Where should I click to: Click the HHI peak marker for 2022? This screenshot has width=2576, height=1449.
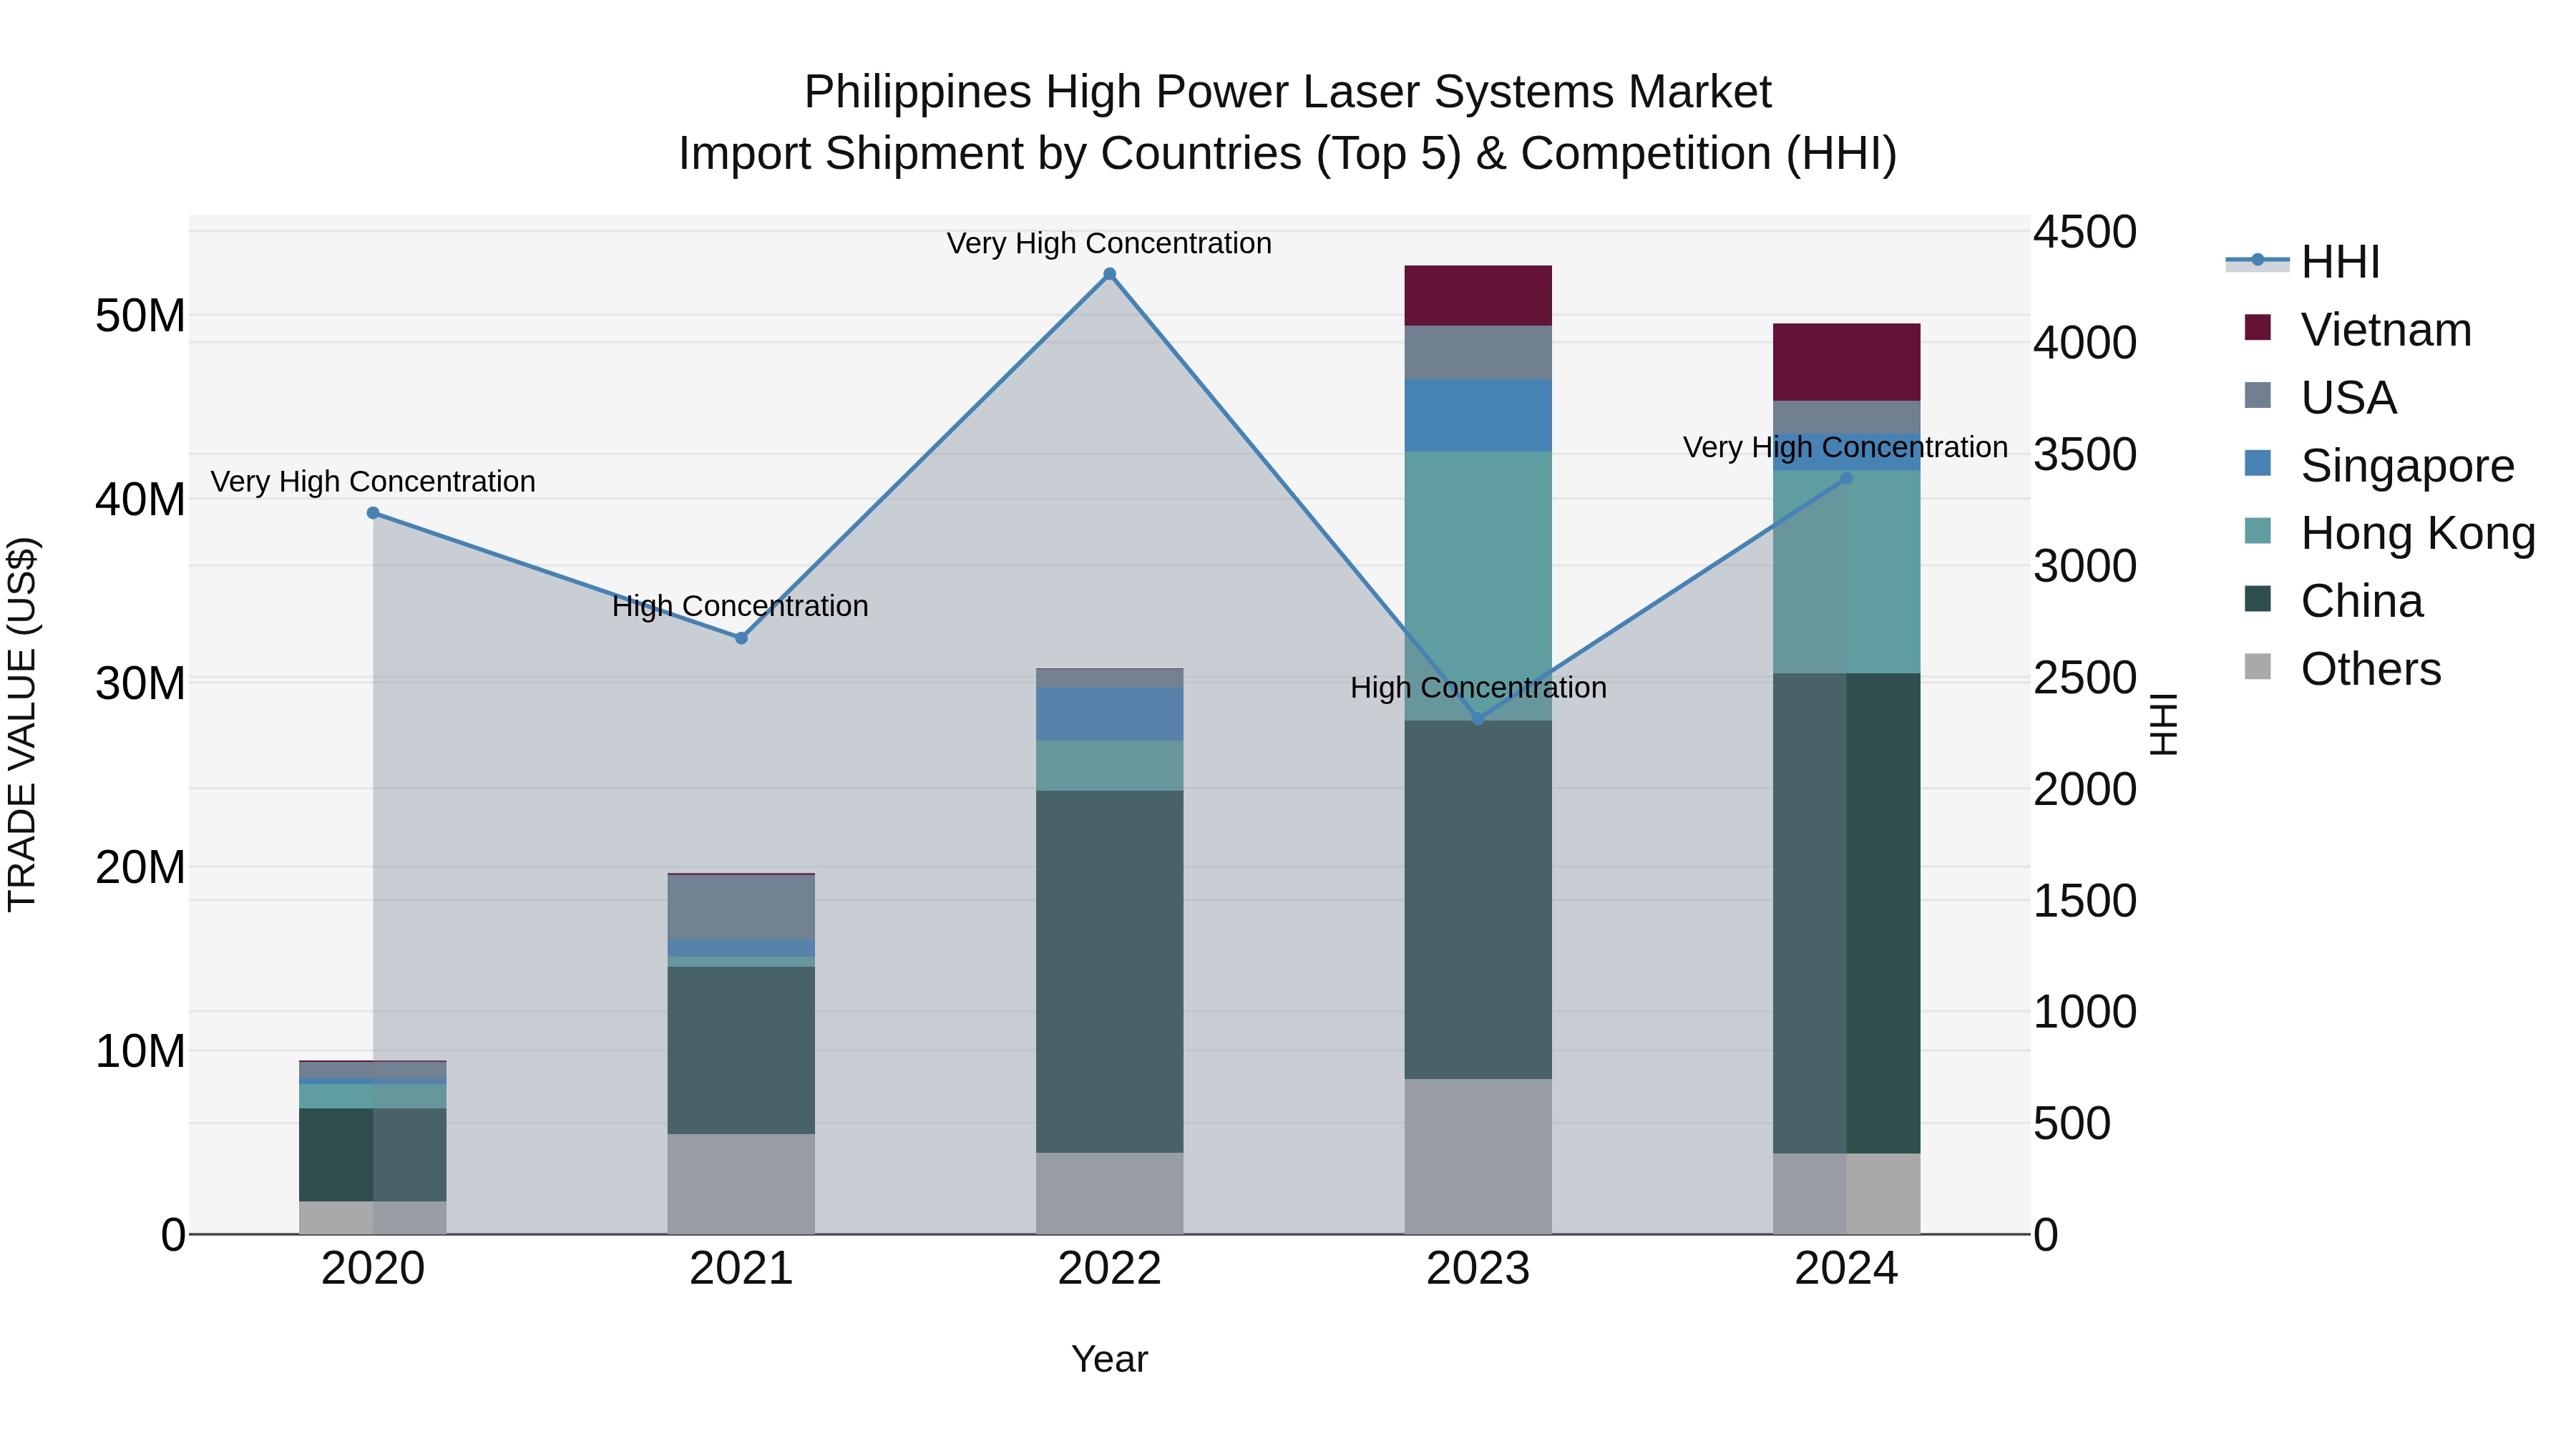[1109, 274]
